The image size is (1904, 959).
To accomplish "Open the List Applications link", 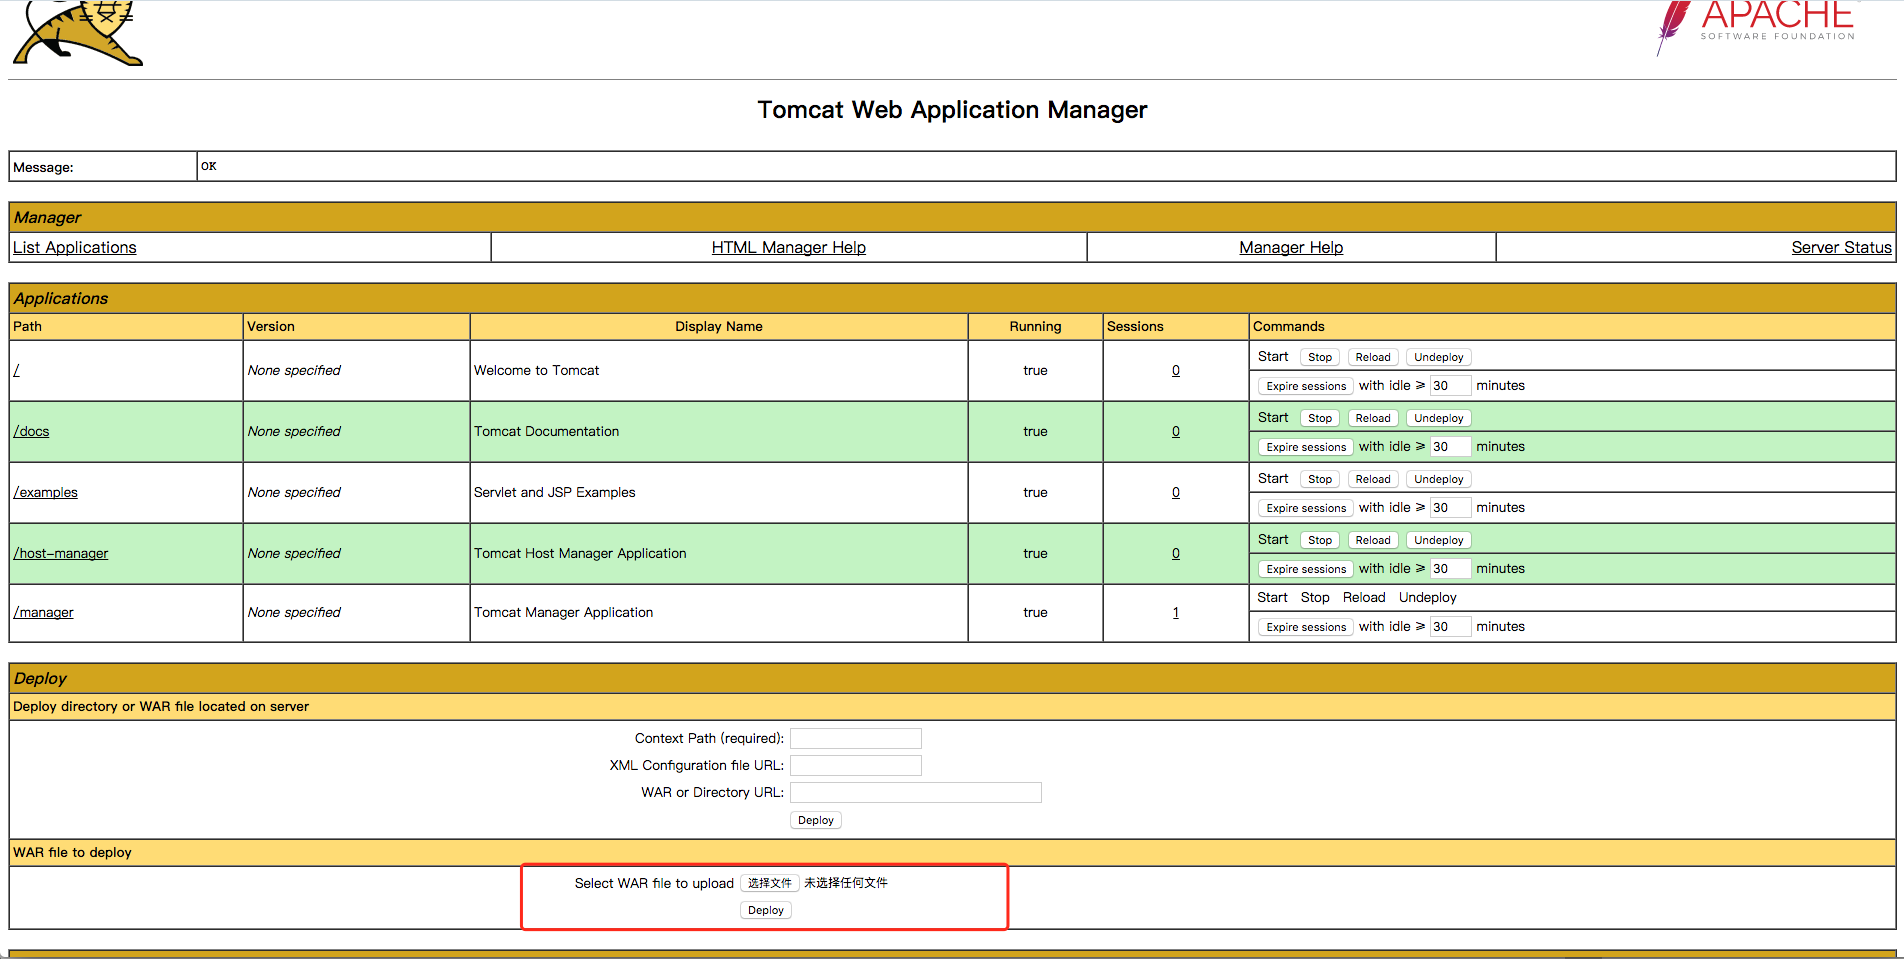I will (x=75, y=247).
